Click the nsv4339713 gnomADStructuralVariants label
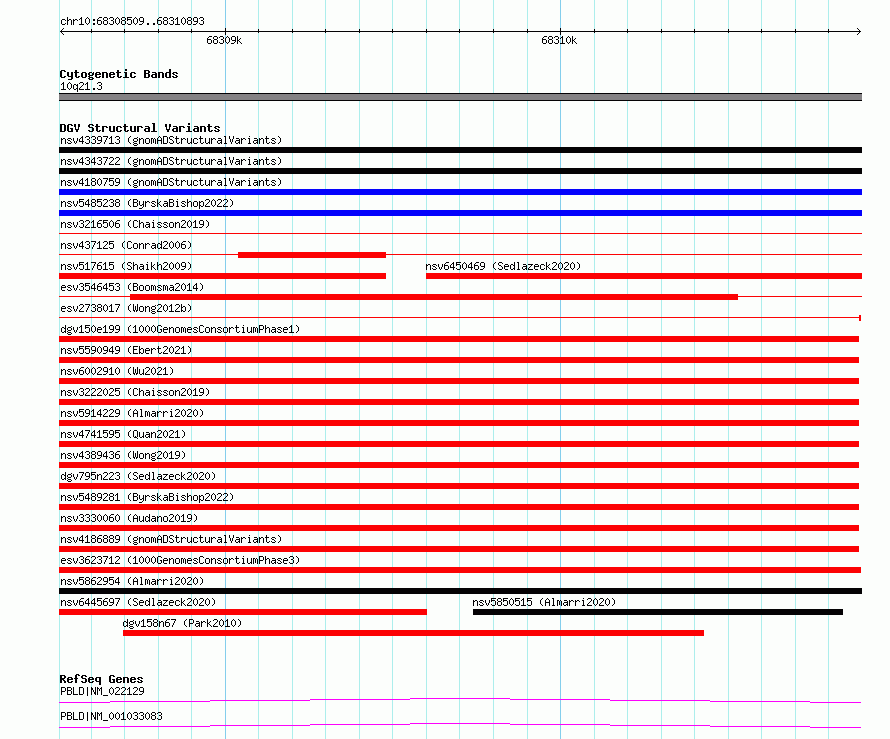Screen dimensions: 890x739 pyautogui.click(x=171, y=140)
